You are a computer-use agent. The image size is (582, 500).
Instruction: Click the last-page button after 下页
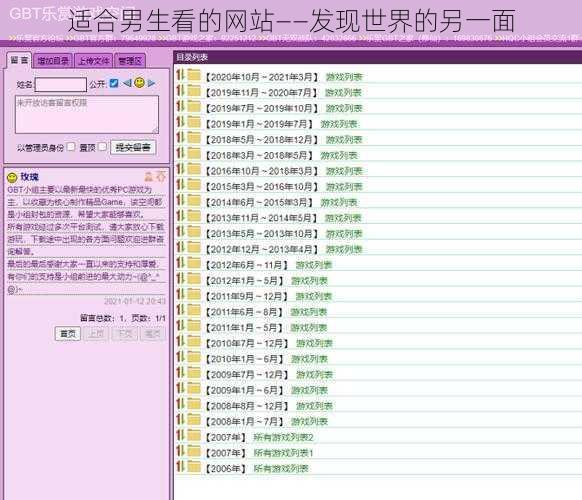tap(153, 334)
